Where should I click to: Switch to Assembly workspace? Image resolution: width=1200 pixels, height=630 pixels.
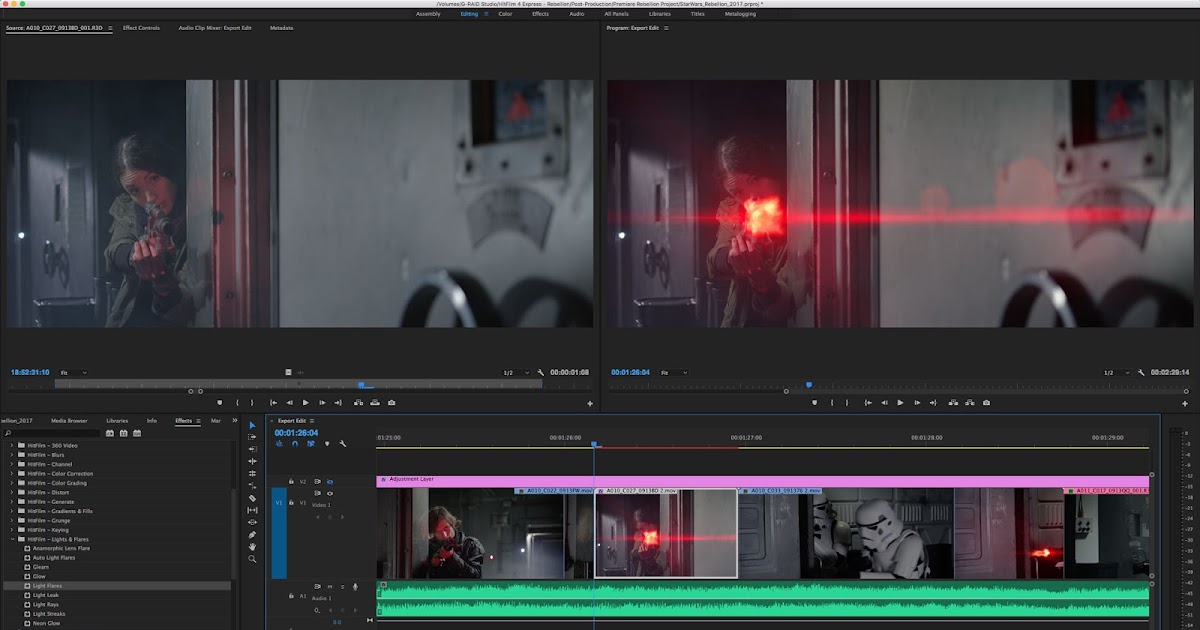pyautogui.click(x=428, y=14)
